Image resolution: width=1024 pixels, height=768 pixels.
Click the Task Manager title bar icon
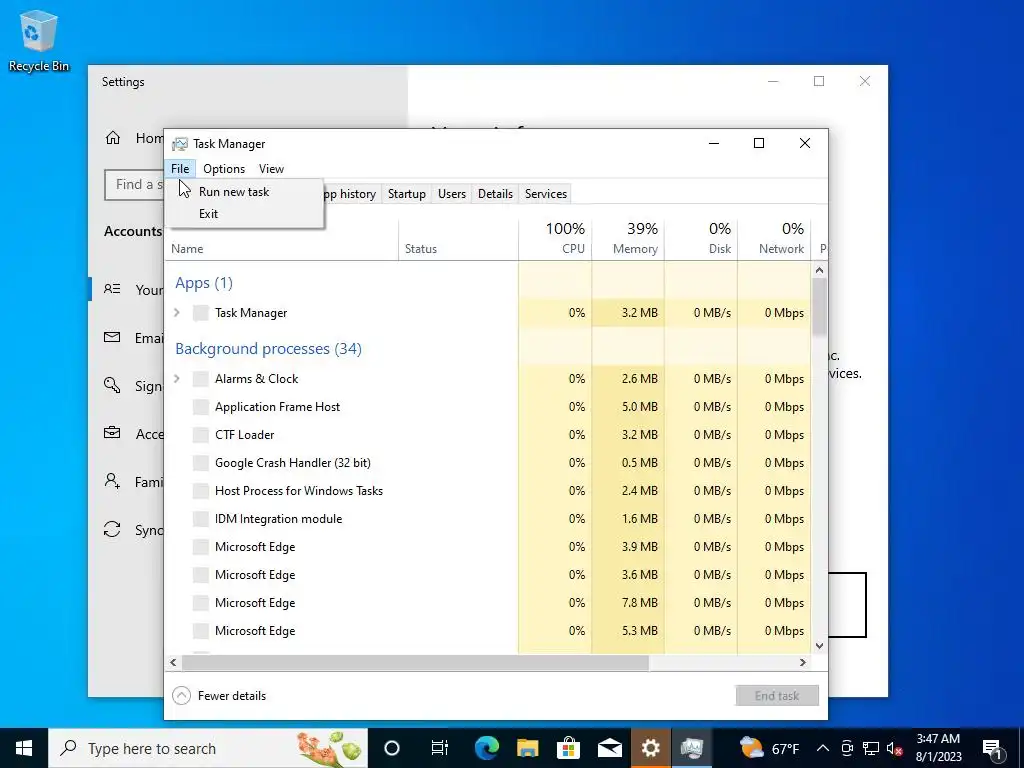(180, 144)
